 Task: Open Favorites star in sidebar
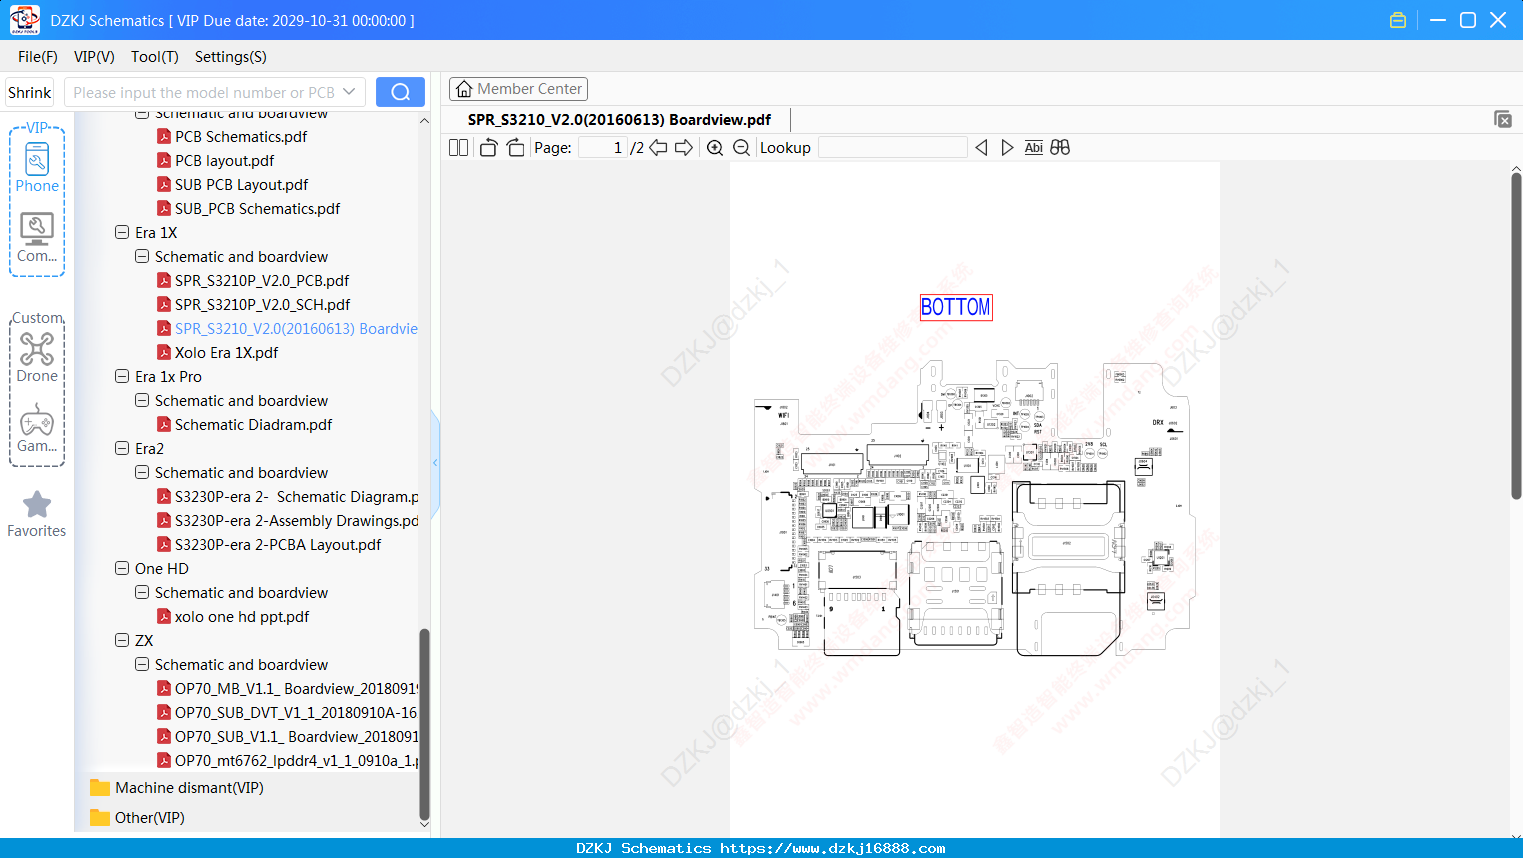(x=37, y=514)
